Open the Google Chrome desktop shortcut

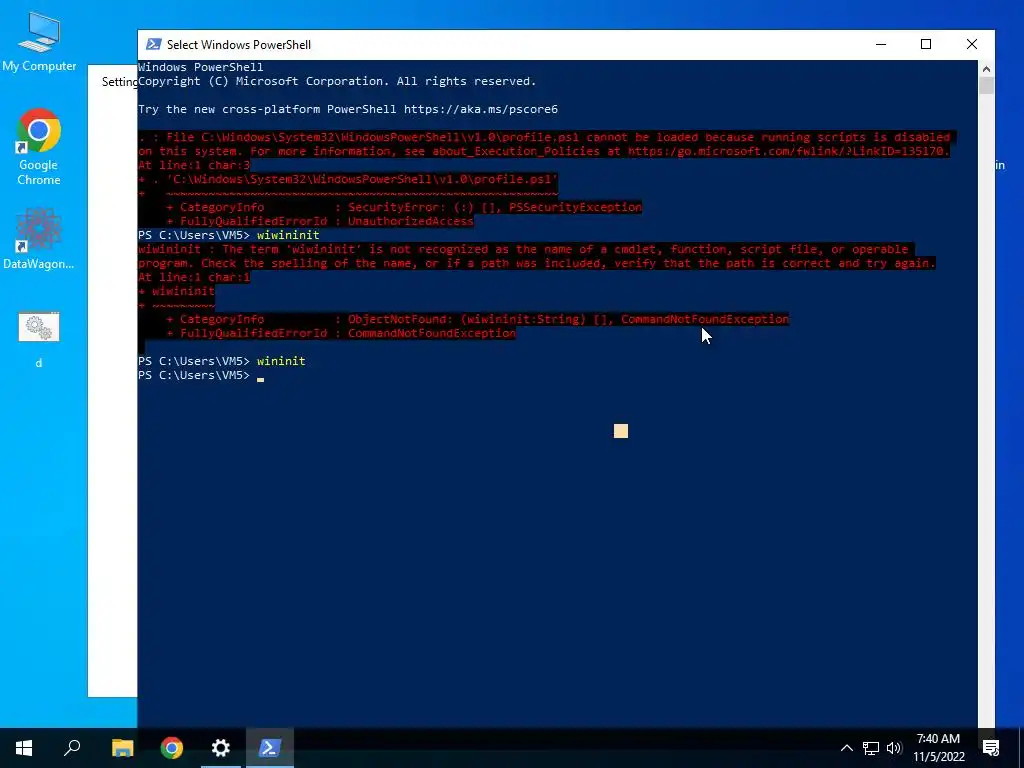(39, 147)
